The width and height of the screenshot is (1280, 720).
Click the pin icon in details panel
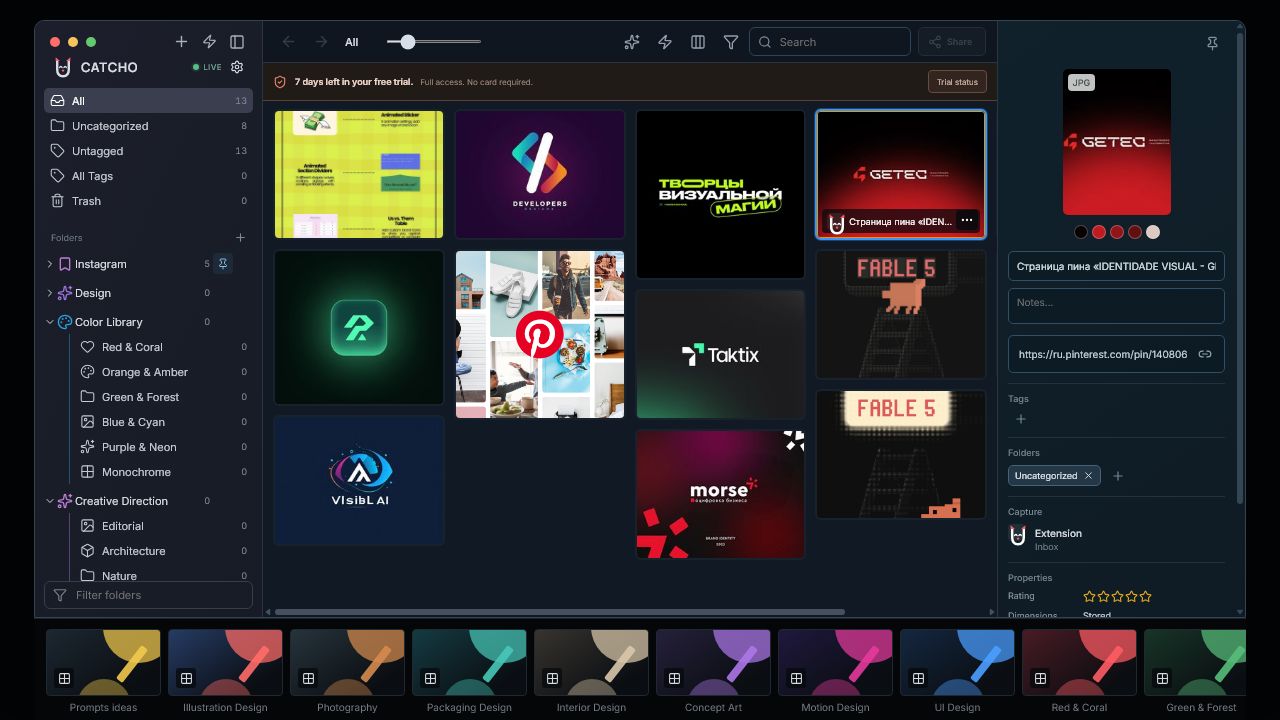(1212, 43)
